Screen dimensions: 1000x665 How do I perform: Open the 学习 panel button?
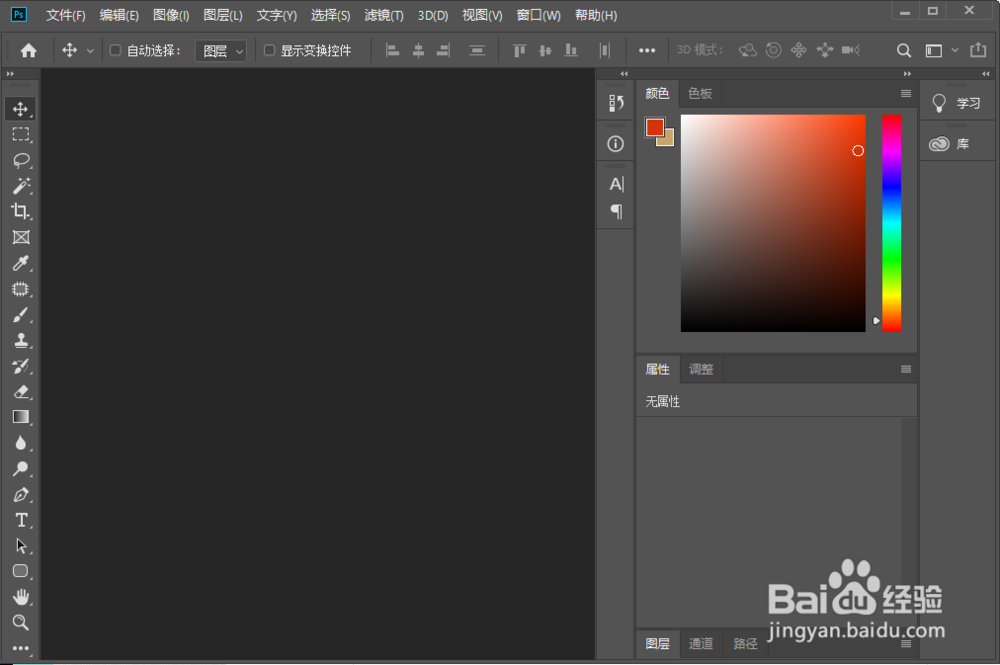click(957, 103)
